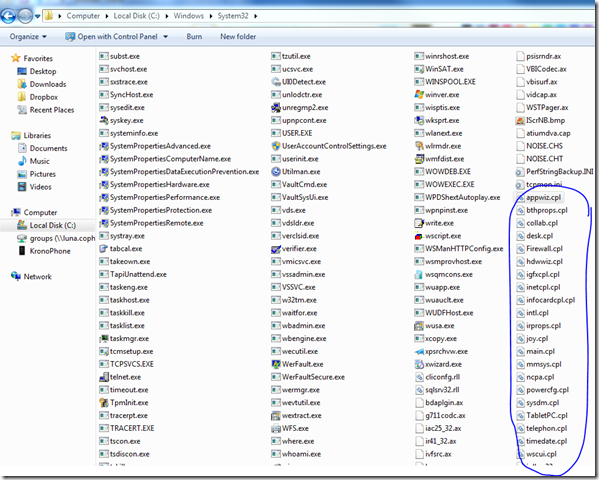Screen dimensions: 599x480
Task: Select the unregmp2.exe icon
Action: [276, 107]
